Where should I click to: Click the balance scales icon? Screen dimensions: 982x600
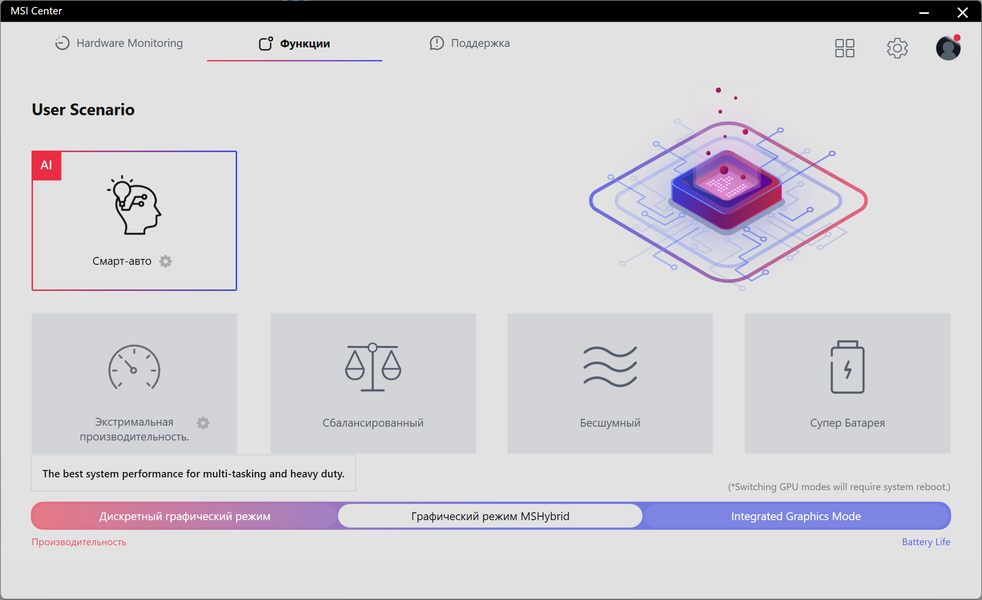(x=373, y=368)
